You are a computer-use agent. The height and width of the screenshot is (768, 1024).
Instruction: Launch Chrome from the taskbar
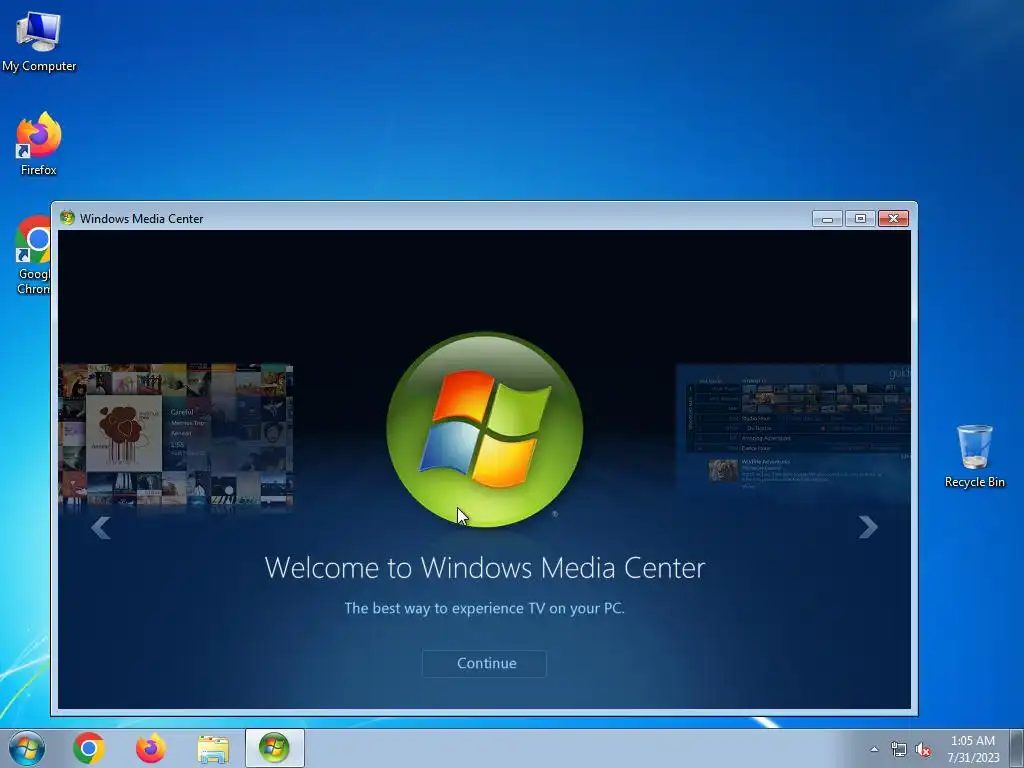(89, 748)
